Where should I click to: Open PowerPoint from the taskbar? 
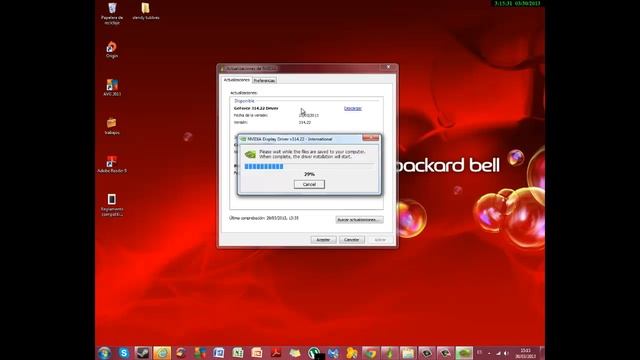(x=257, y=353)
